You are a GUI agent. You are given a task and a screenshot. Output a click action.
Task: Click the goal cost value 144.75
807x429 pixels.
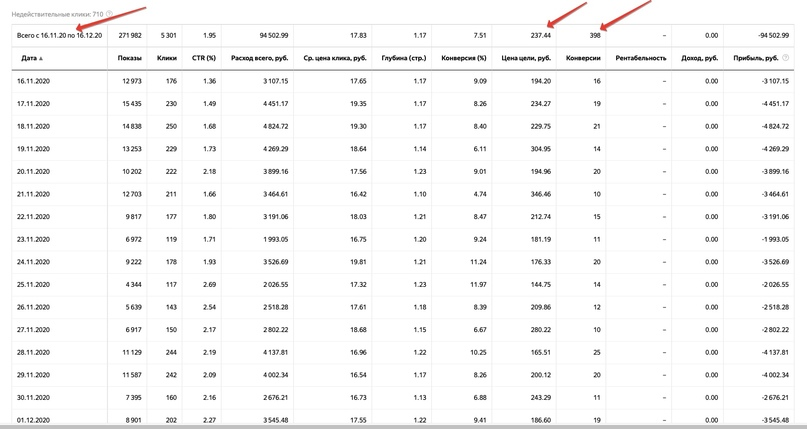(x=540, y=285)
